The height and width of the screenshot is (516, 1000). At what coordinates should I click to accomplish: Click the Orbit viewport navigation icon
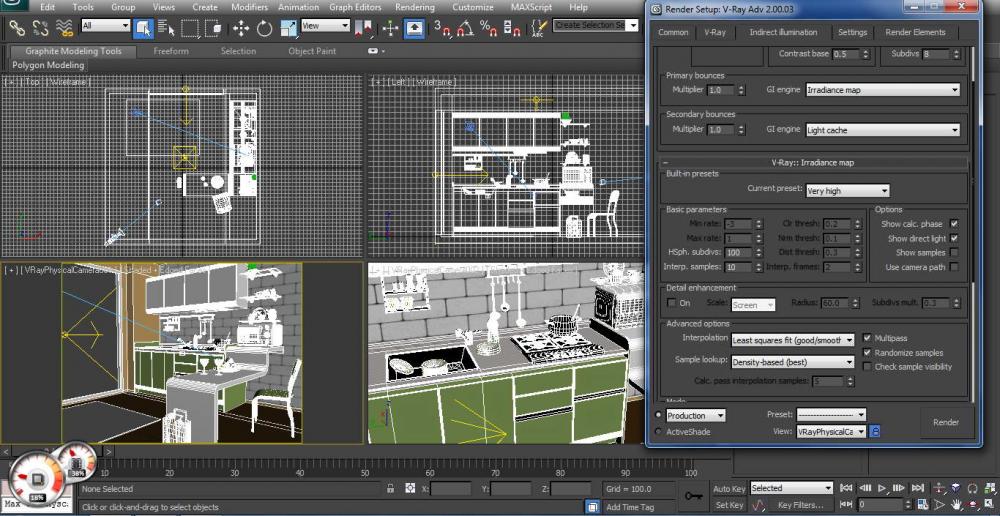973,504
